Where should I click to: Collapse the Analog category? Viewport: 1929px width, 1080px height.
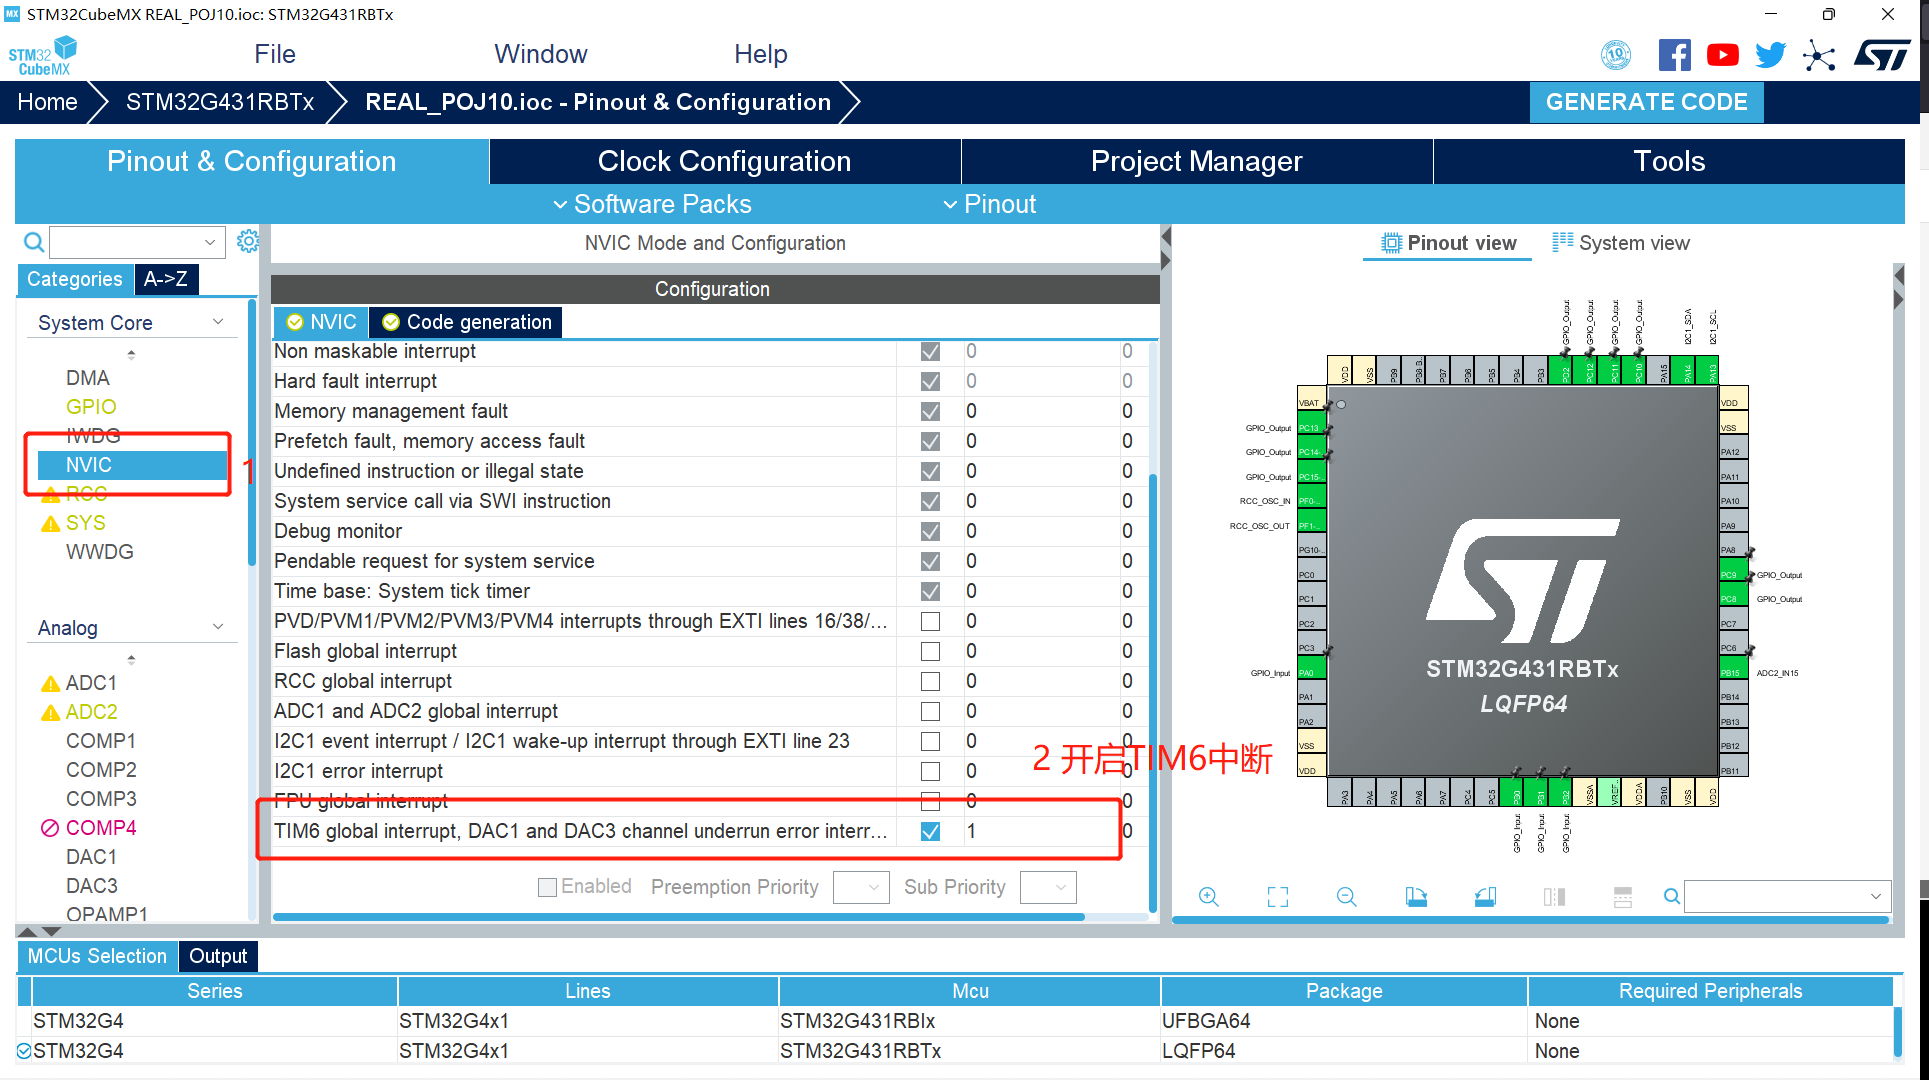click(x=218, y=627)
